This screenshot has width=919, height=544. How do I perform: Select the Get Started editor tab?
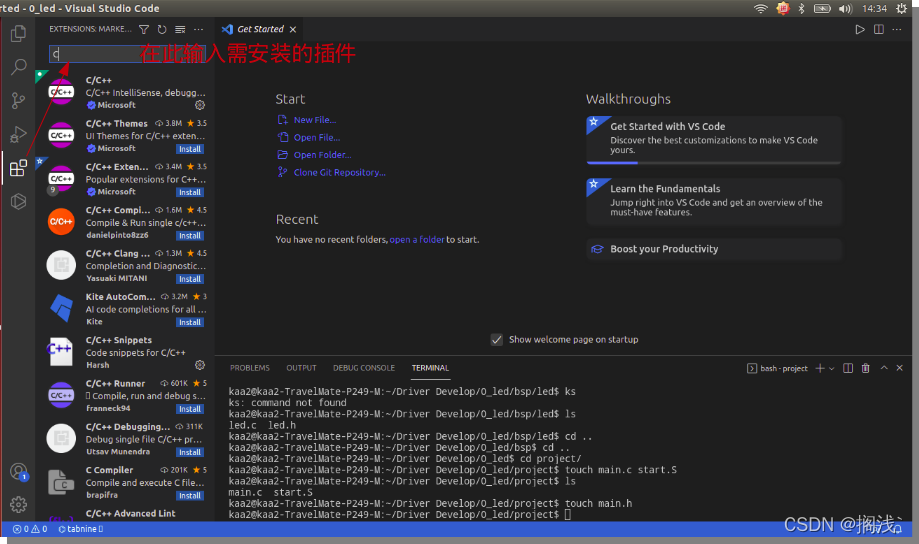coord(259,29)
